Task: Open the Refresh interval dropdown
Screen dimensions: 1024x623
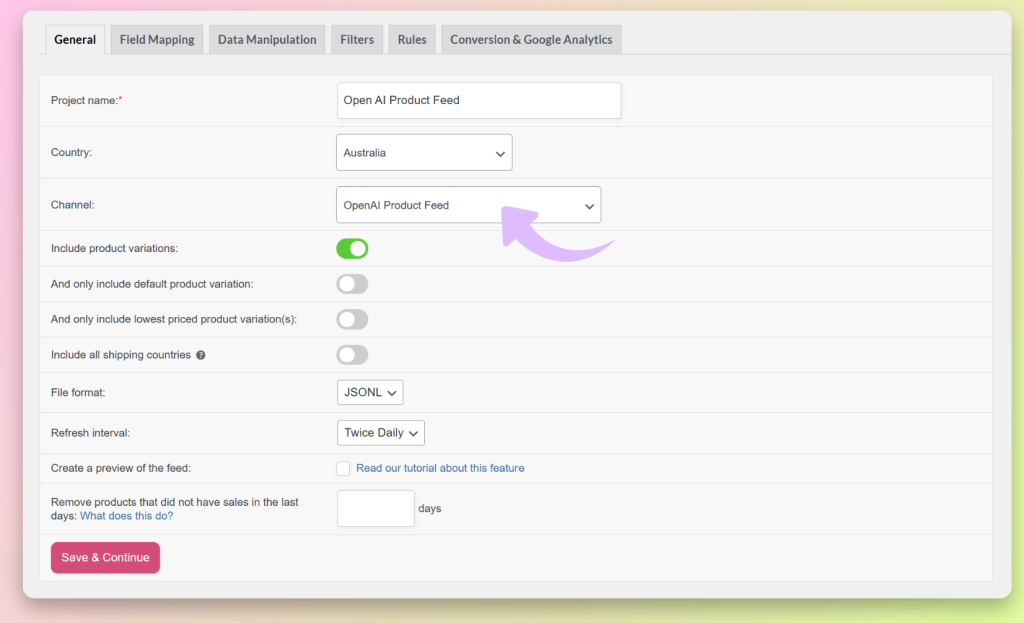Action: coord(380,432)
